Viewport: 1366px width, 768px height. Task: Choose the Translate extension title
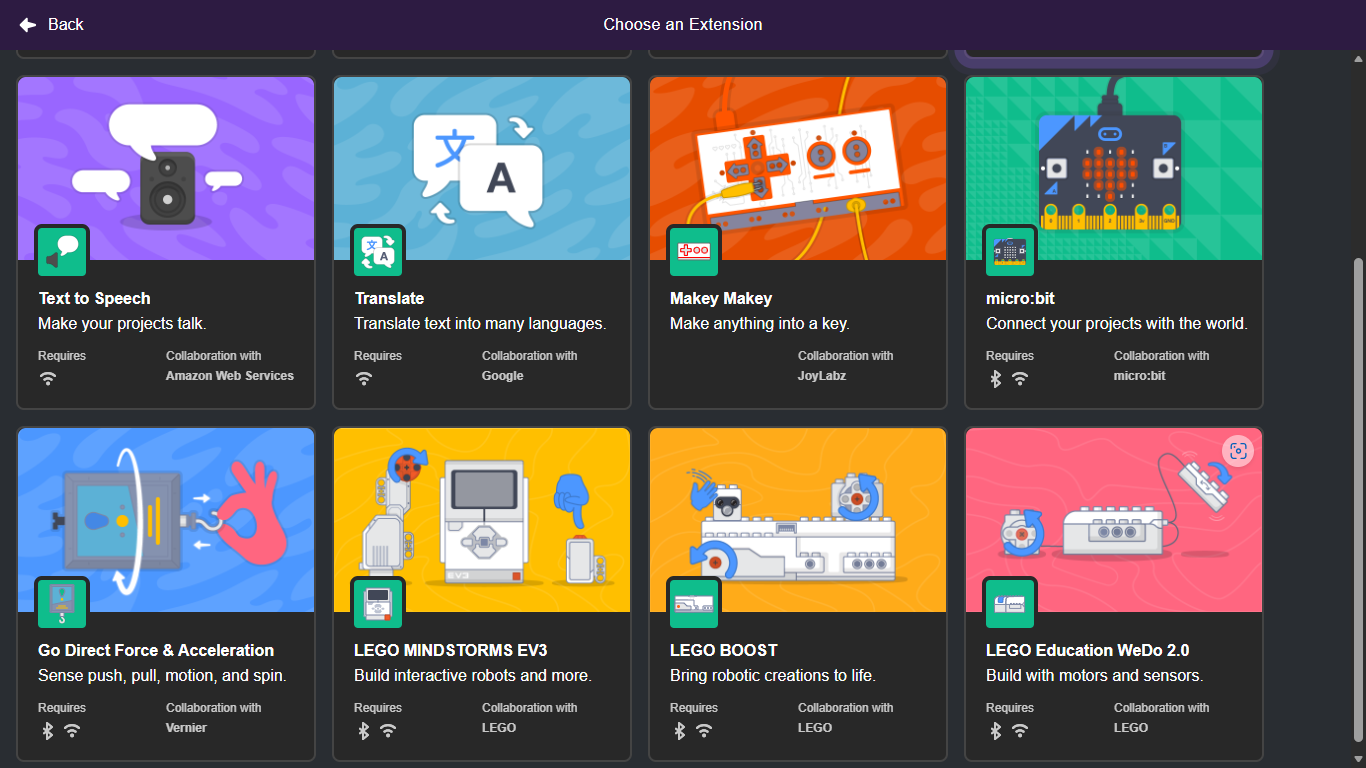[389, 298]
